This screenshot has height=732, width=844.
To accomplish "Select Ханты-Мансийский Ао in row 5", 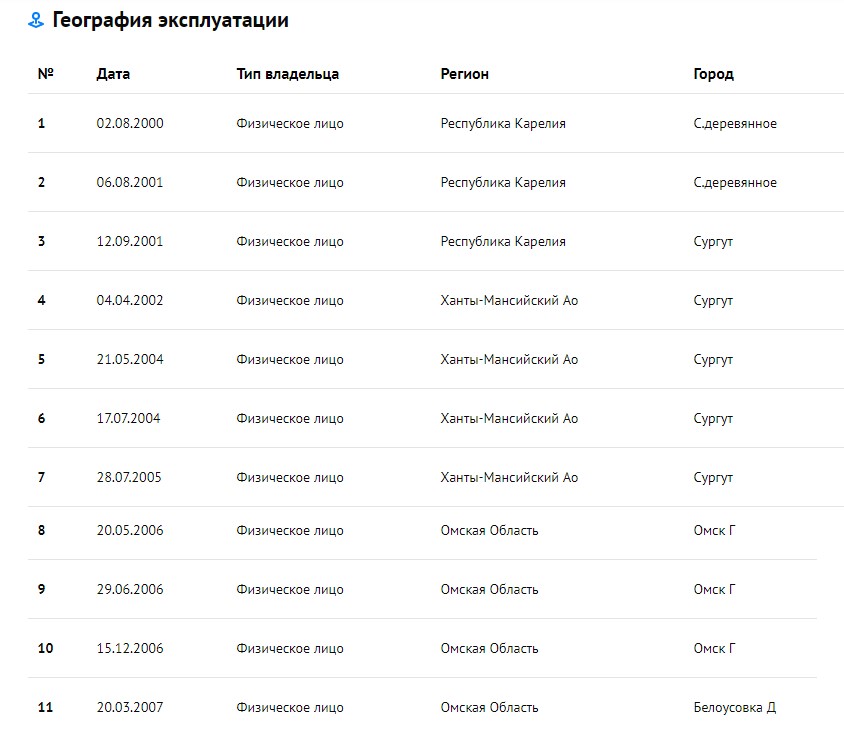I will tap(509, 360).
